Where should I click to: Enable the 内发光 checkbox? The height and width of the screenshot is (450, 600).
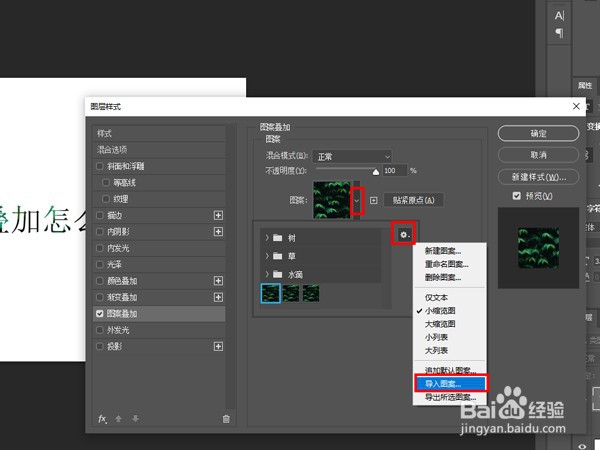(x=100, y=248)
